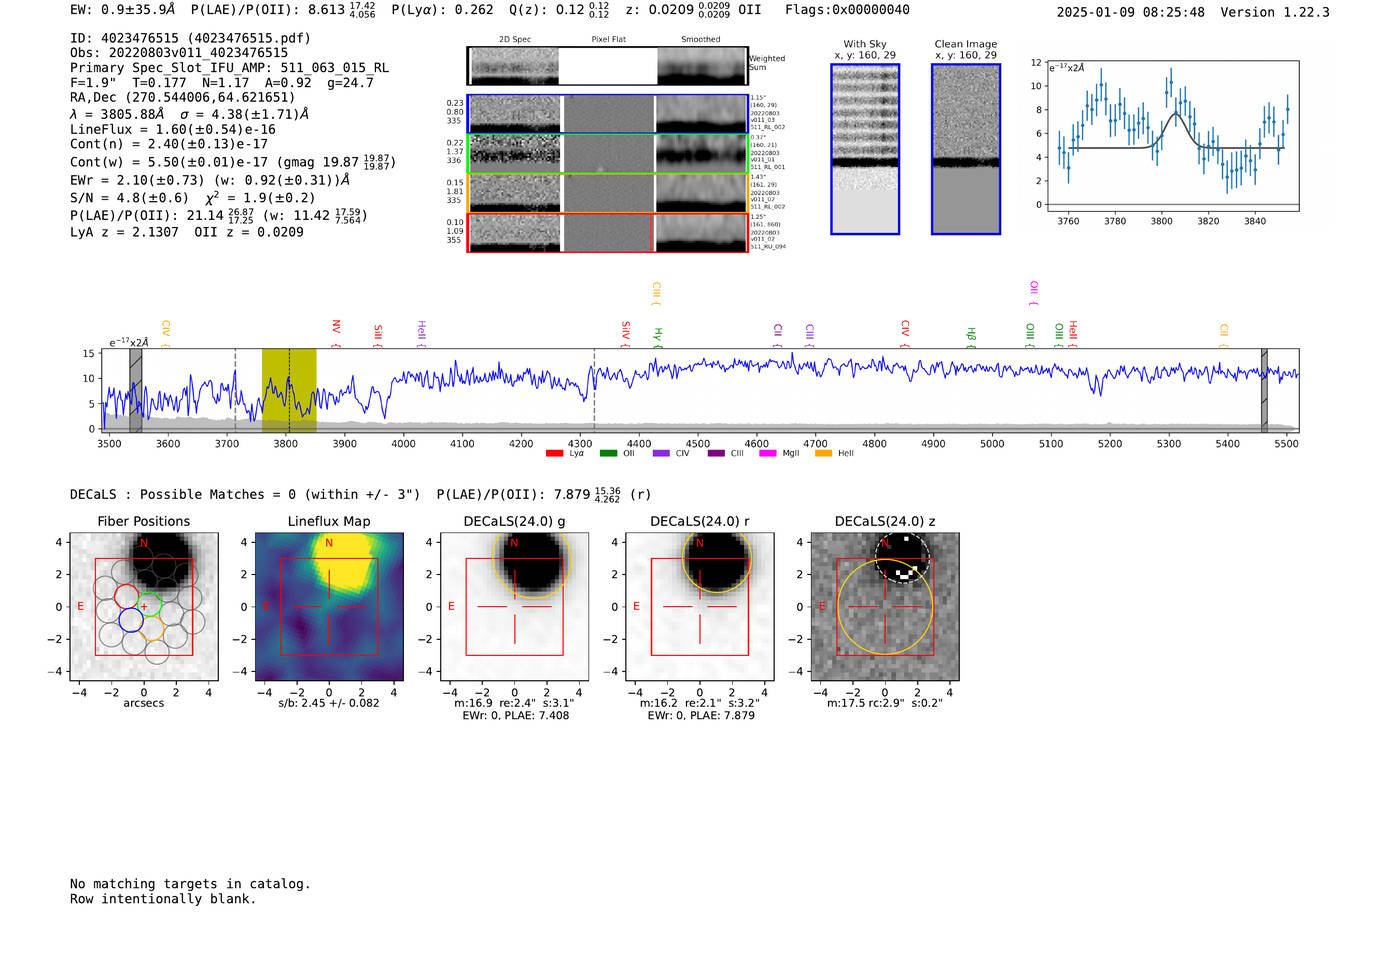Click the OII green legend swatch
The image size is (1400, 953).
608,453
